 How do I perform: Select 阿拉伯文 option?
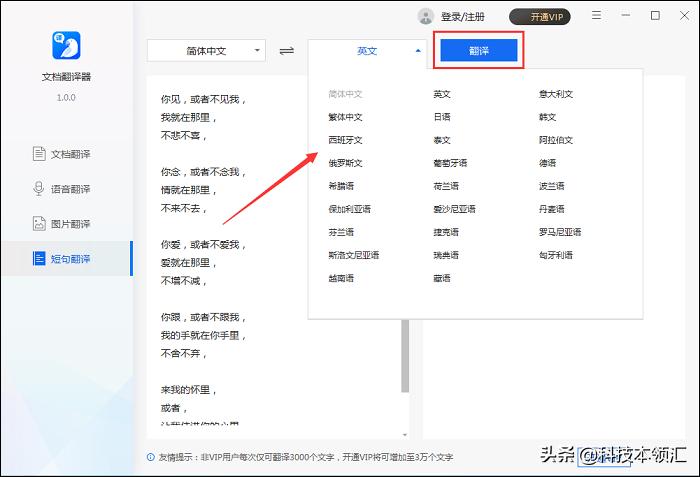pyautogui.click(x=556, y=140)
